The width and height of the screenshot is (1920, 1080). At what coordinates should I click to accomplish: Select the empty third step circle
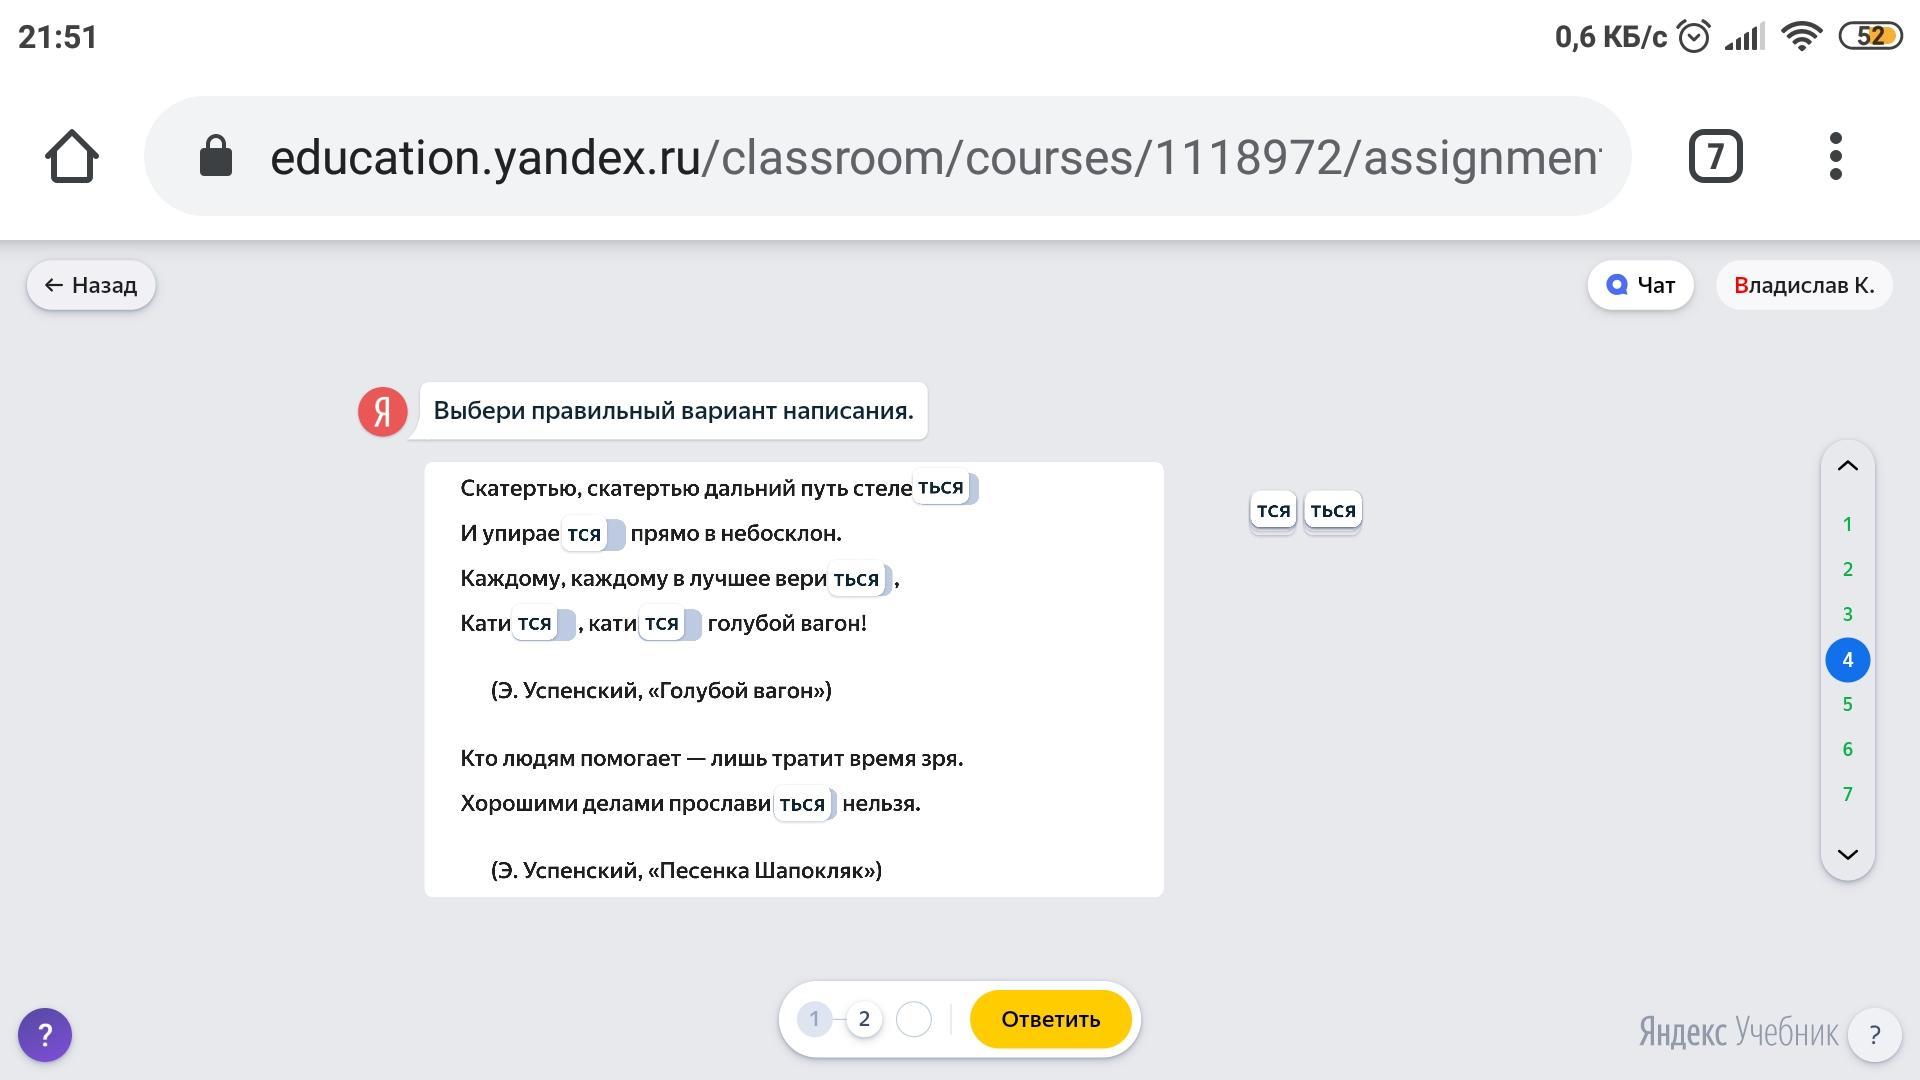pyautogui.click(x=913, y=1019)
